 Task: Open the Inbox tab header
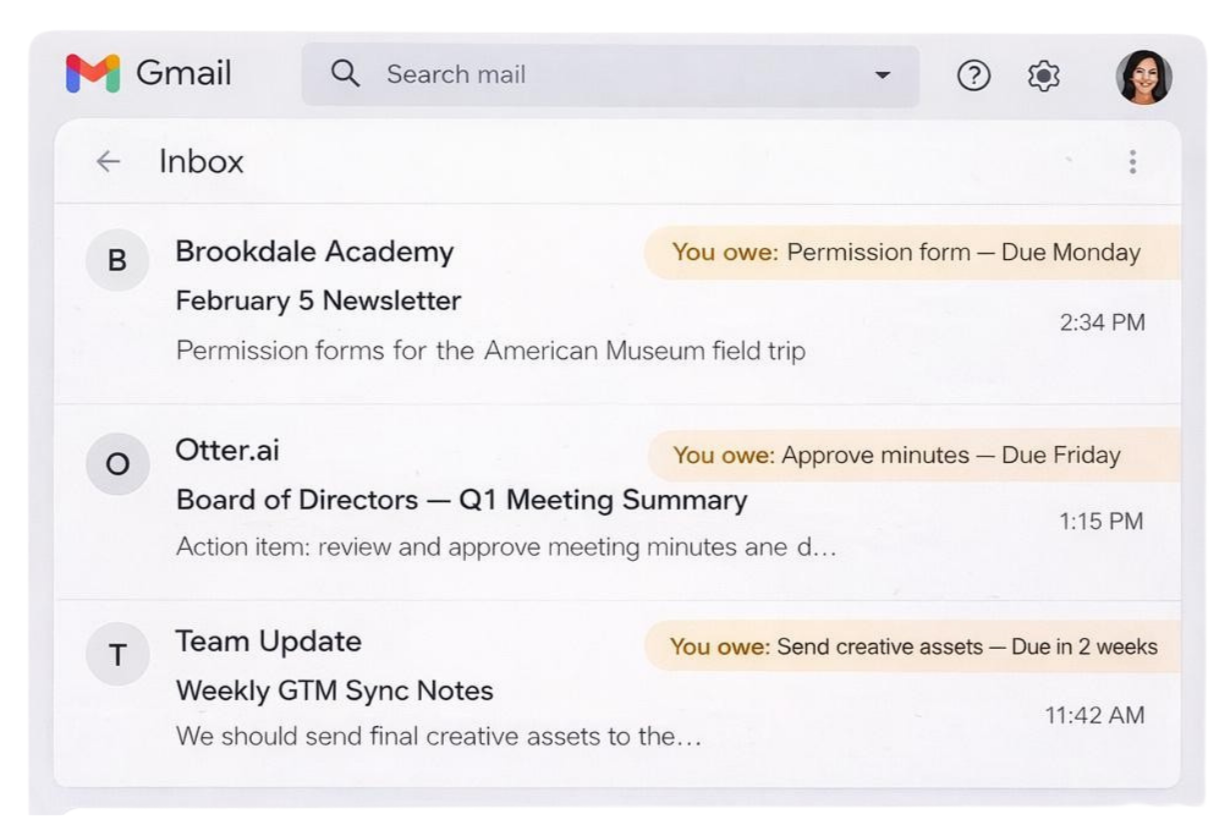[x=203, y=161]
